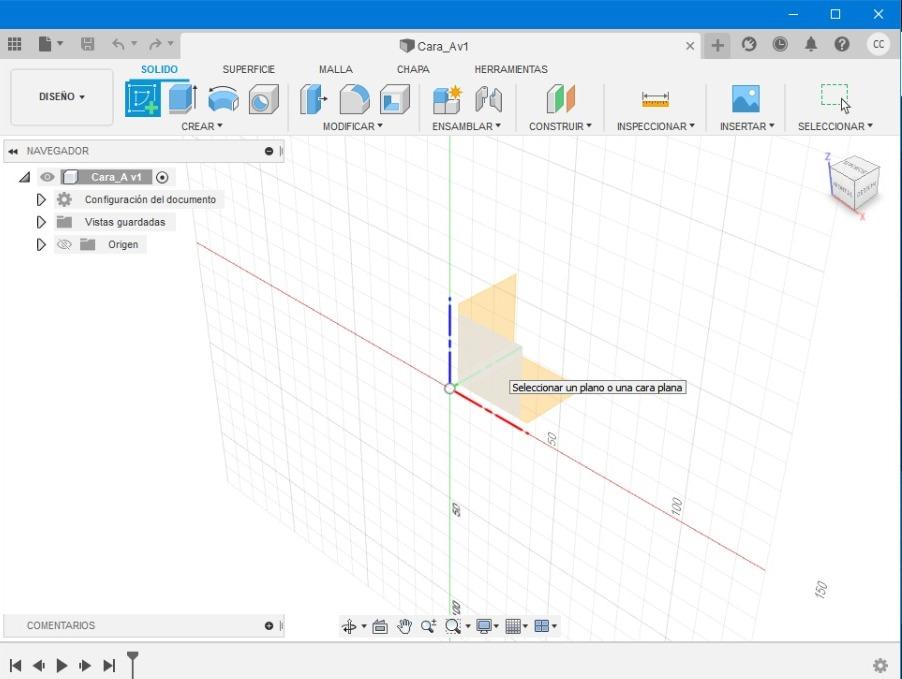Switch to the Malla tab
The image size is (902, 679).
pyautogui.click(x=336, y=69)
